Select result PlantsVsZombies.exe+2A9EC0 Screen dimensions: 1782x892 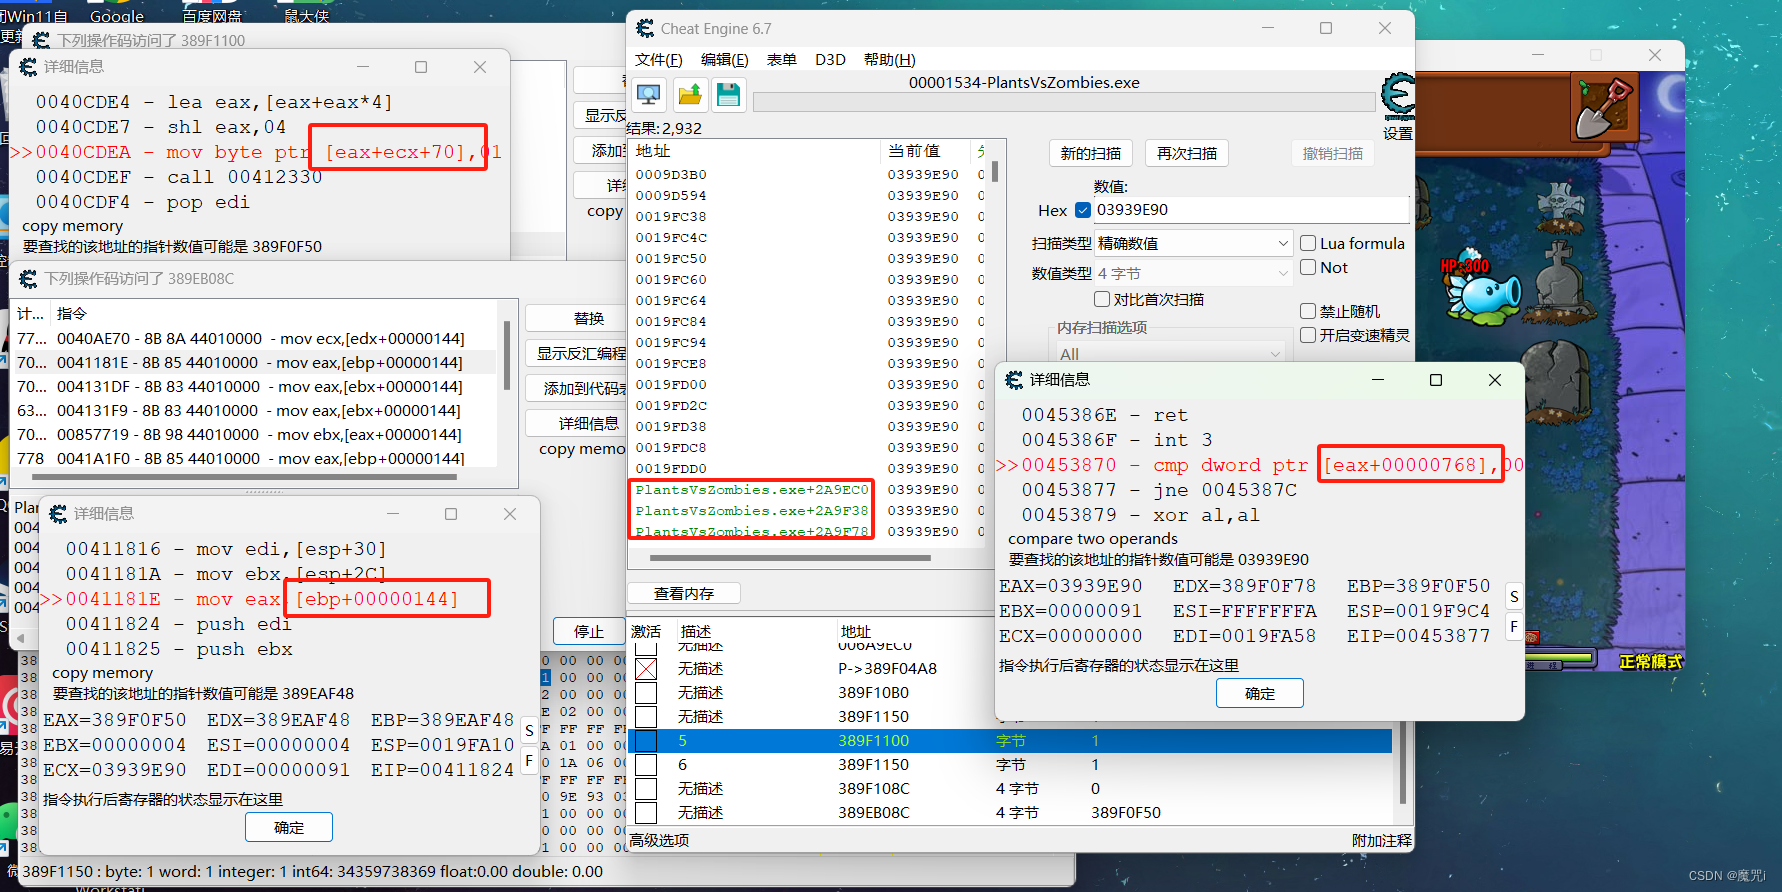click(x=752, y=490)
